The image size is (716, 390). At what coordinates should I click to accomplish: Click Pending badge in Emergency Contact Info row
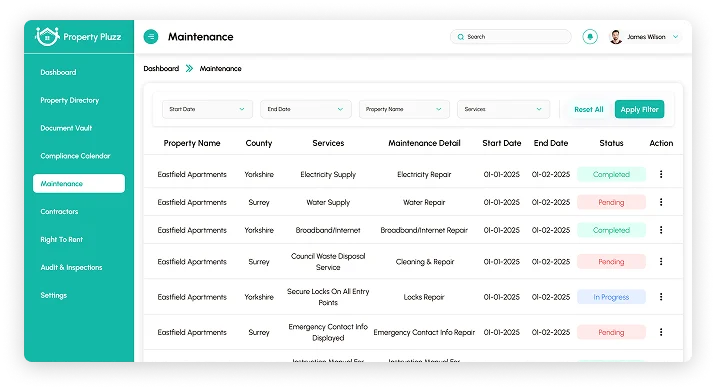611,332
